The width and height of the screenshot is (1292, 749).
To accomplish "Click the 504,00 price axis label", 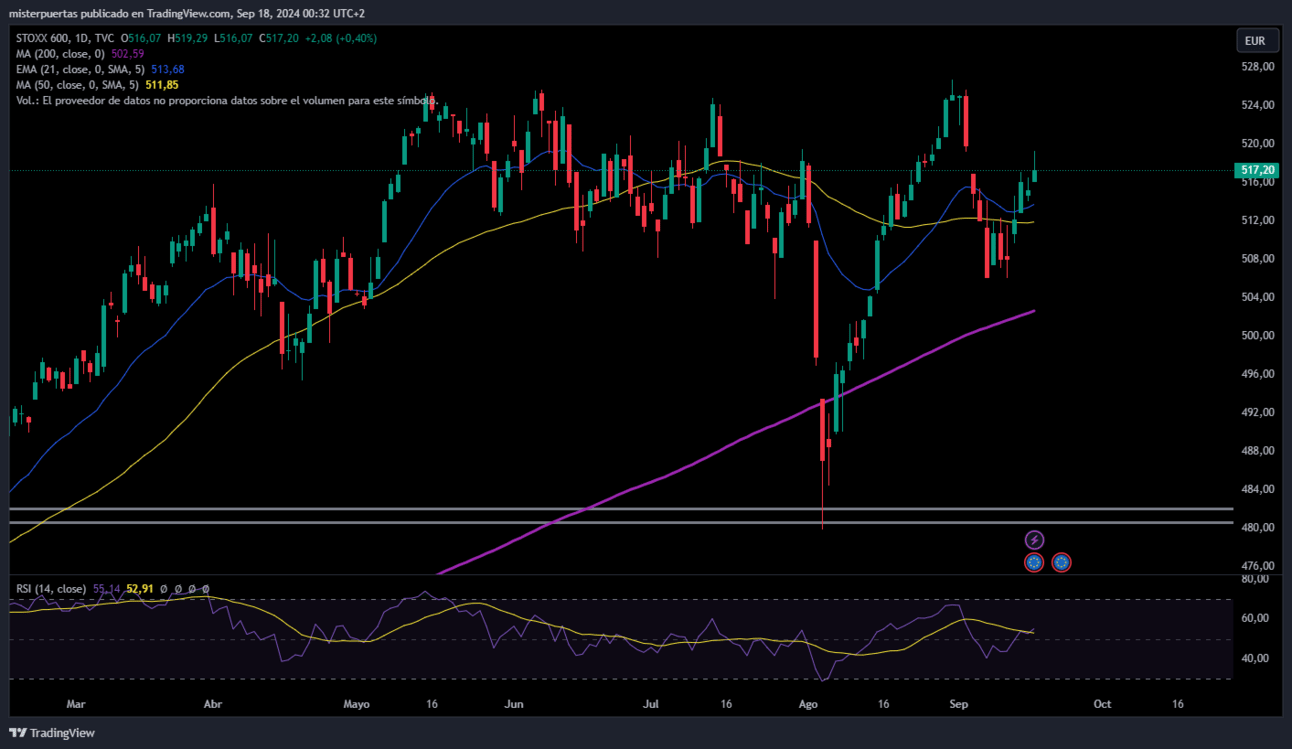I will click(1259, 298).
